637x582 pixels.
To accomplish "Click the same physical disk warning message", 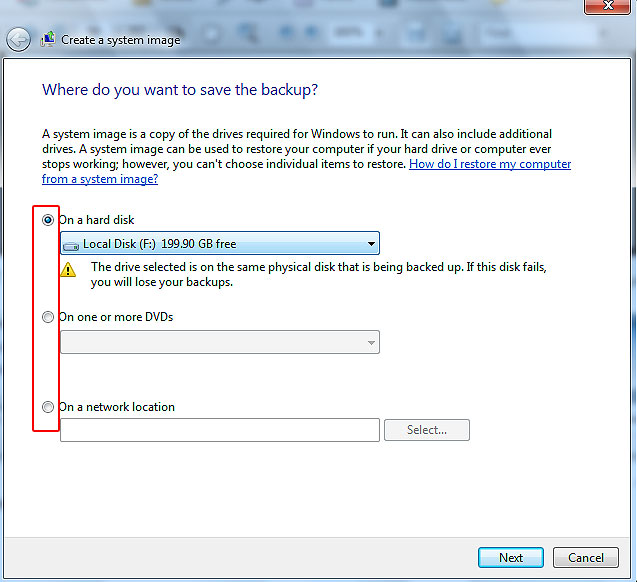I will click(318, 275).
